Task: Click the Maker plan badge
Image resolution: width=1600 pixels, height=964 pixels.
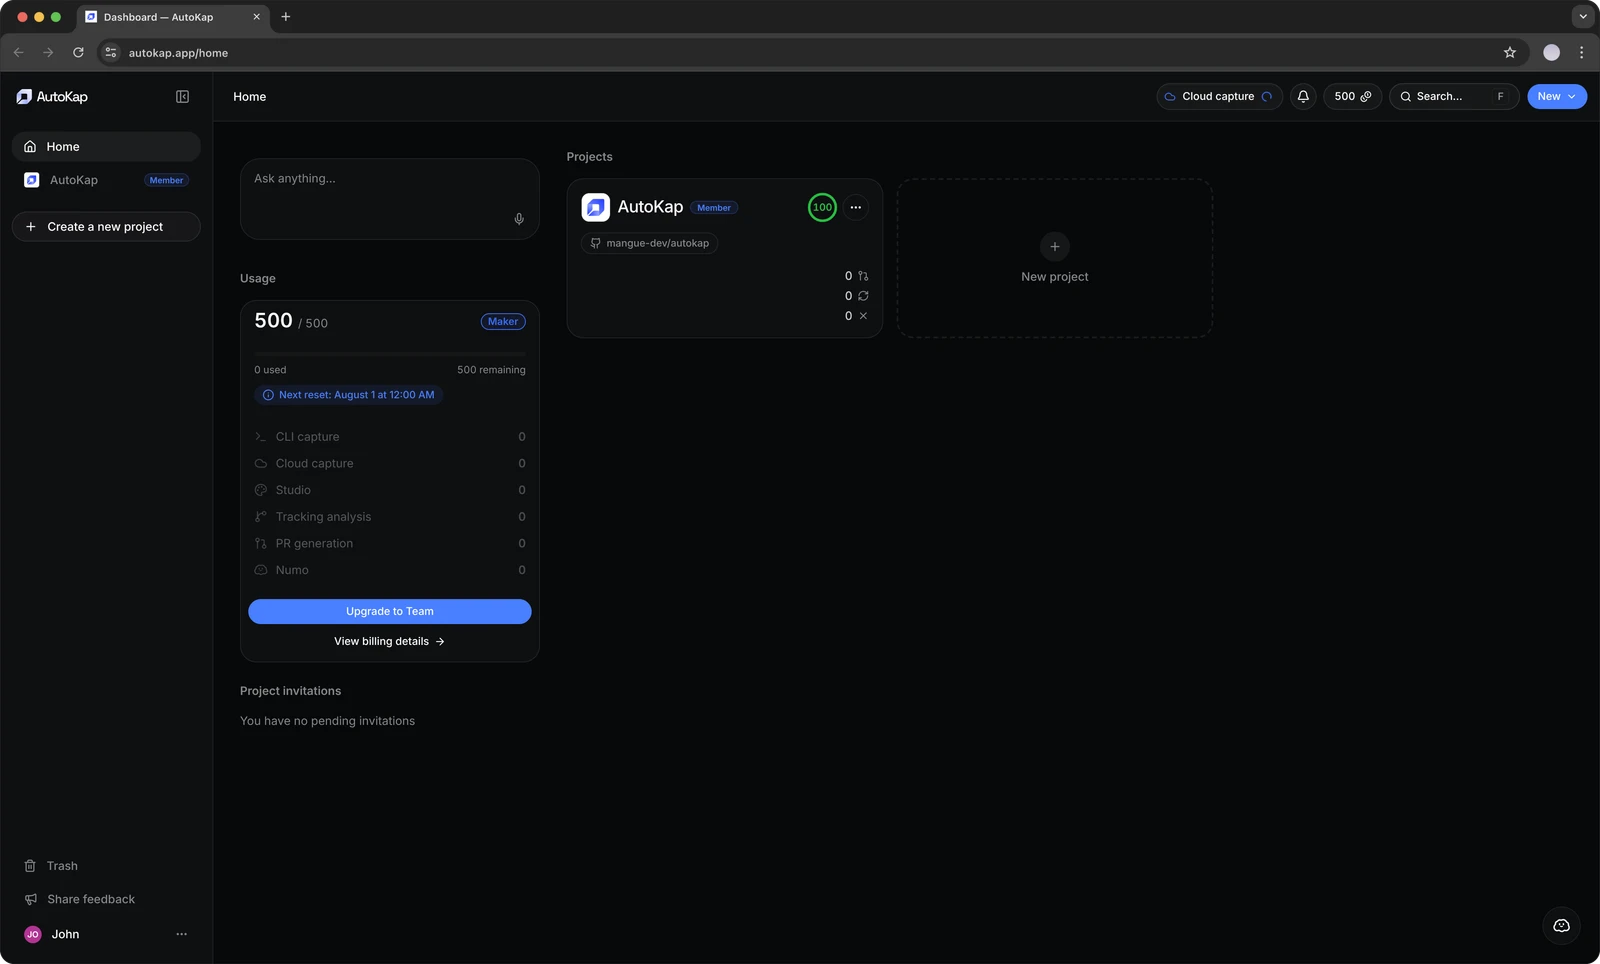Action: click(x=503, y=322)
